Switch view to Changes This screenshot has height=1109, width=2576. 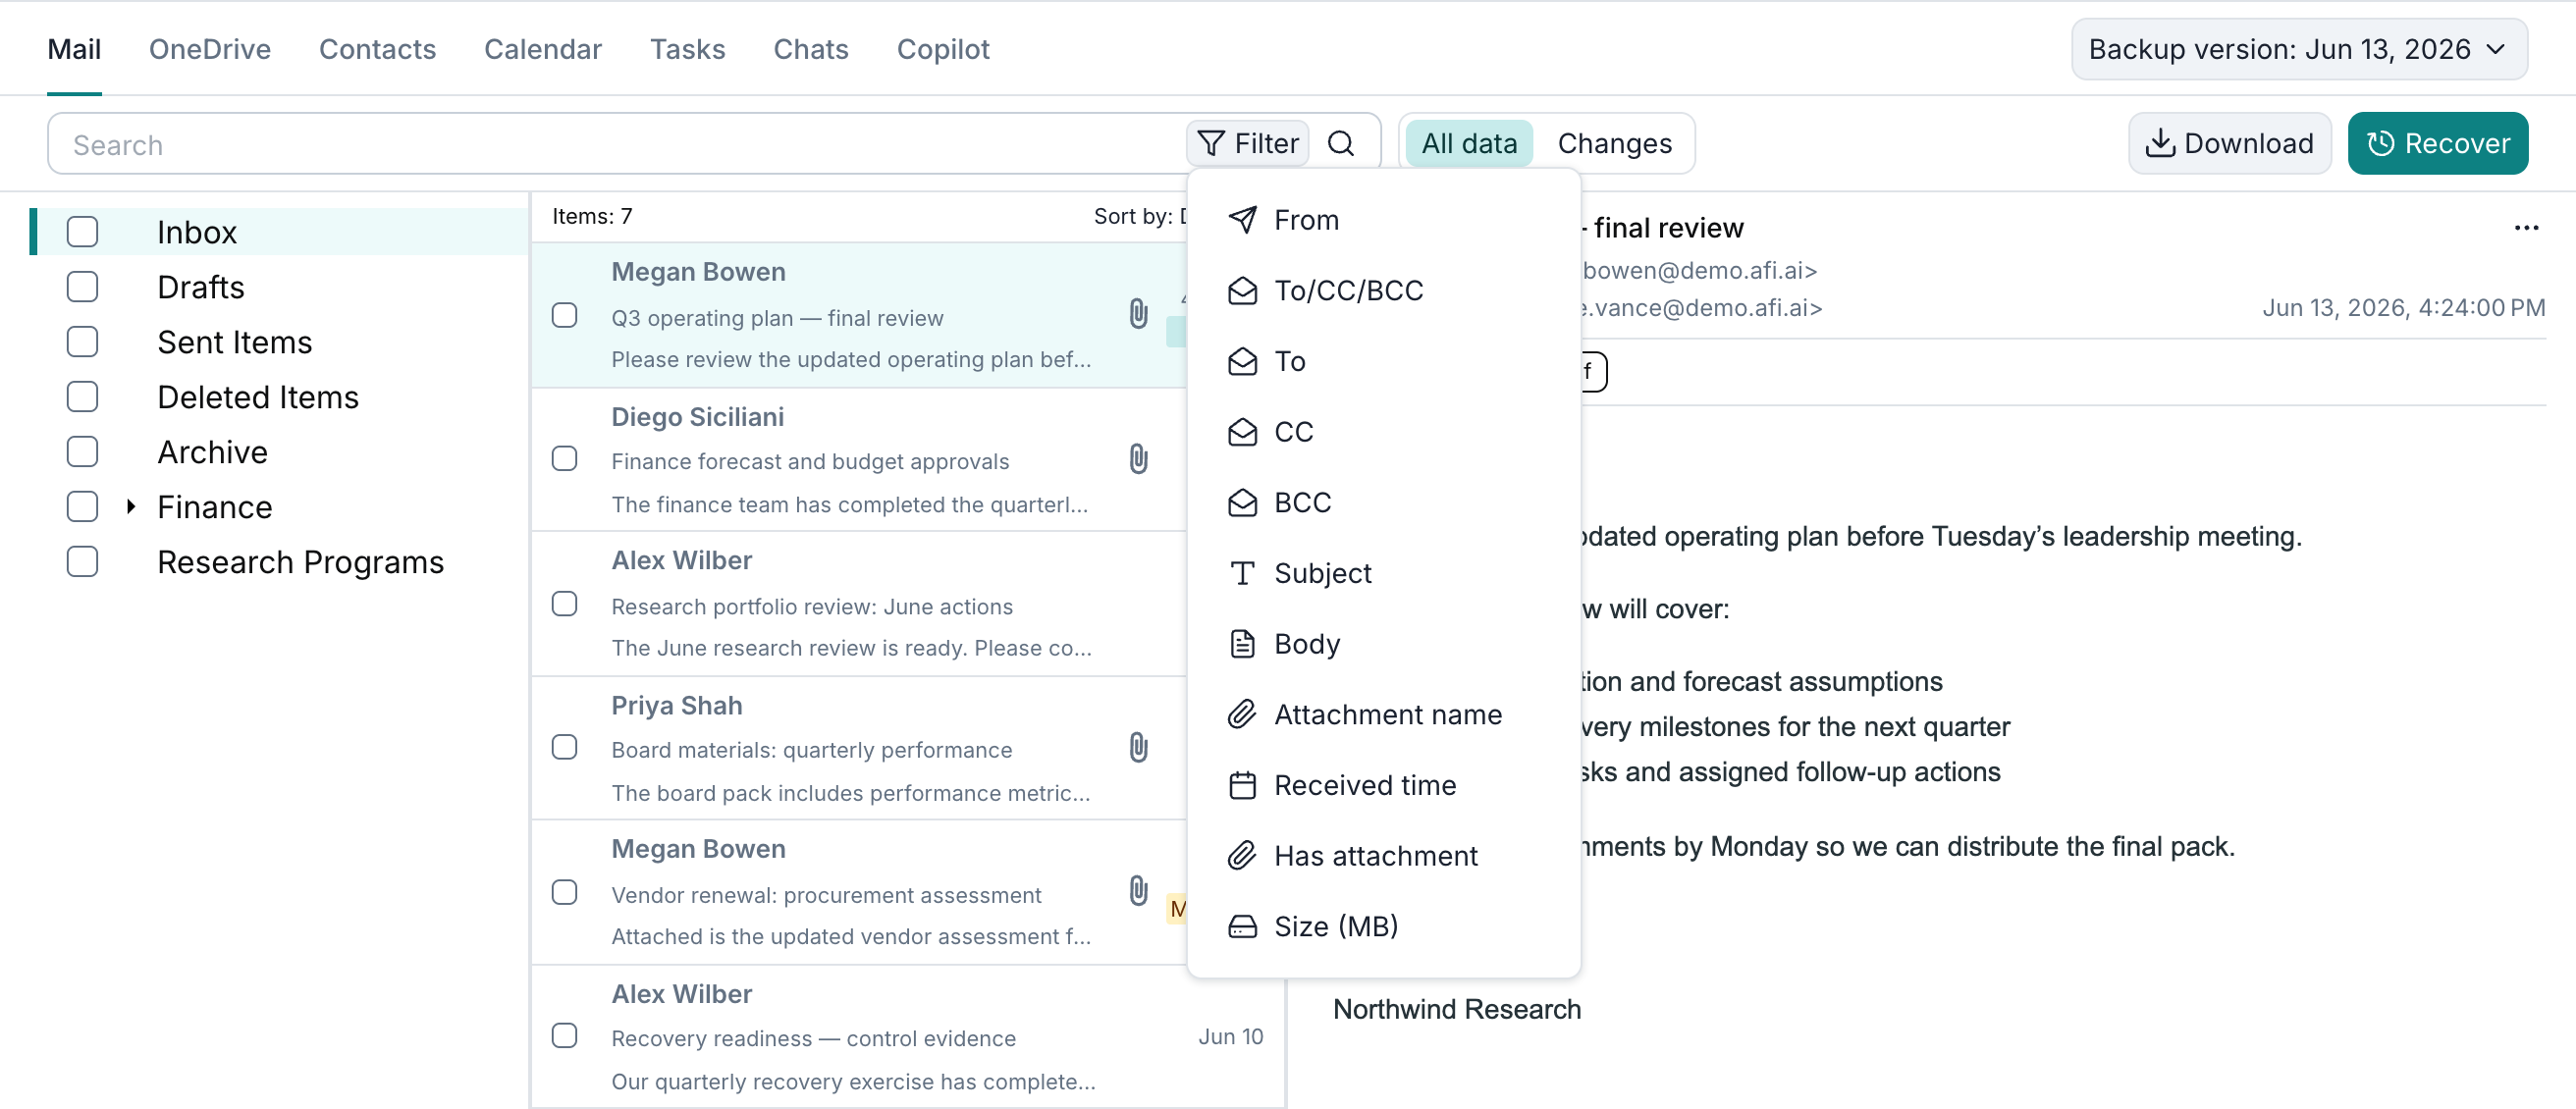pyautogui.click(x=1614, y=144)
